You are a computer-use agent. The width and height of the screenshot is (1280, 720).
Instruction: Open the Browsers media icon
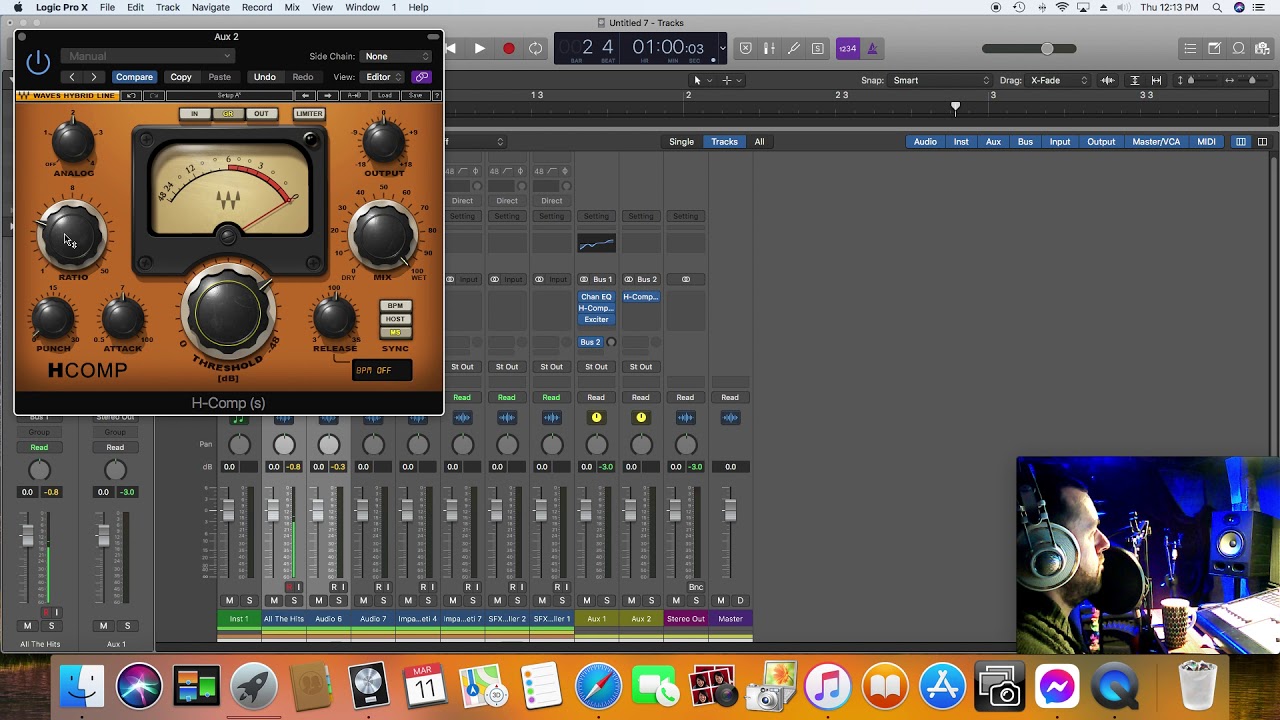(1262, 48)
